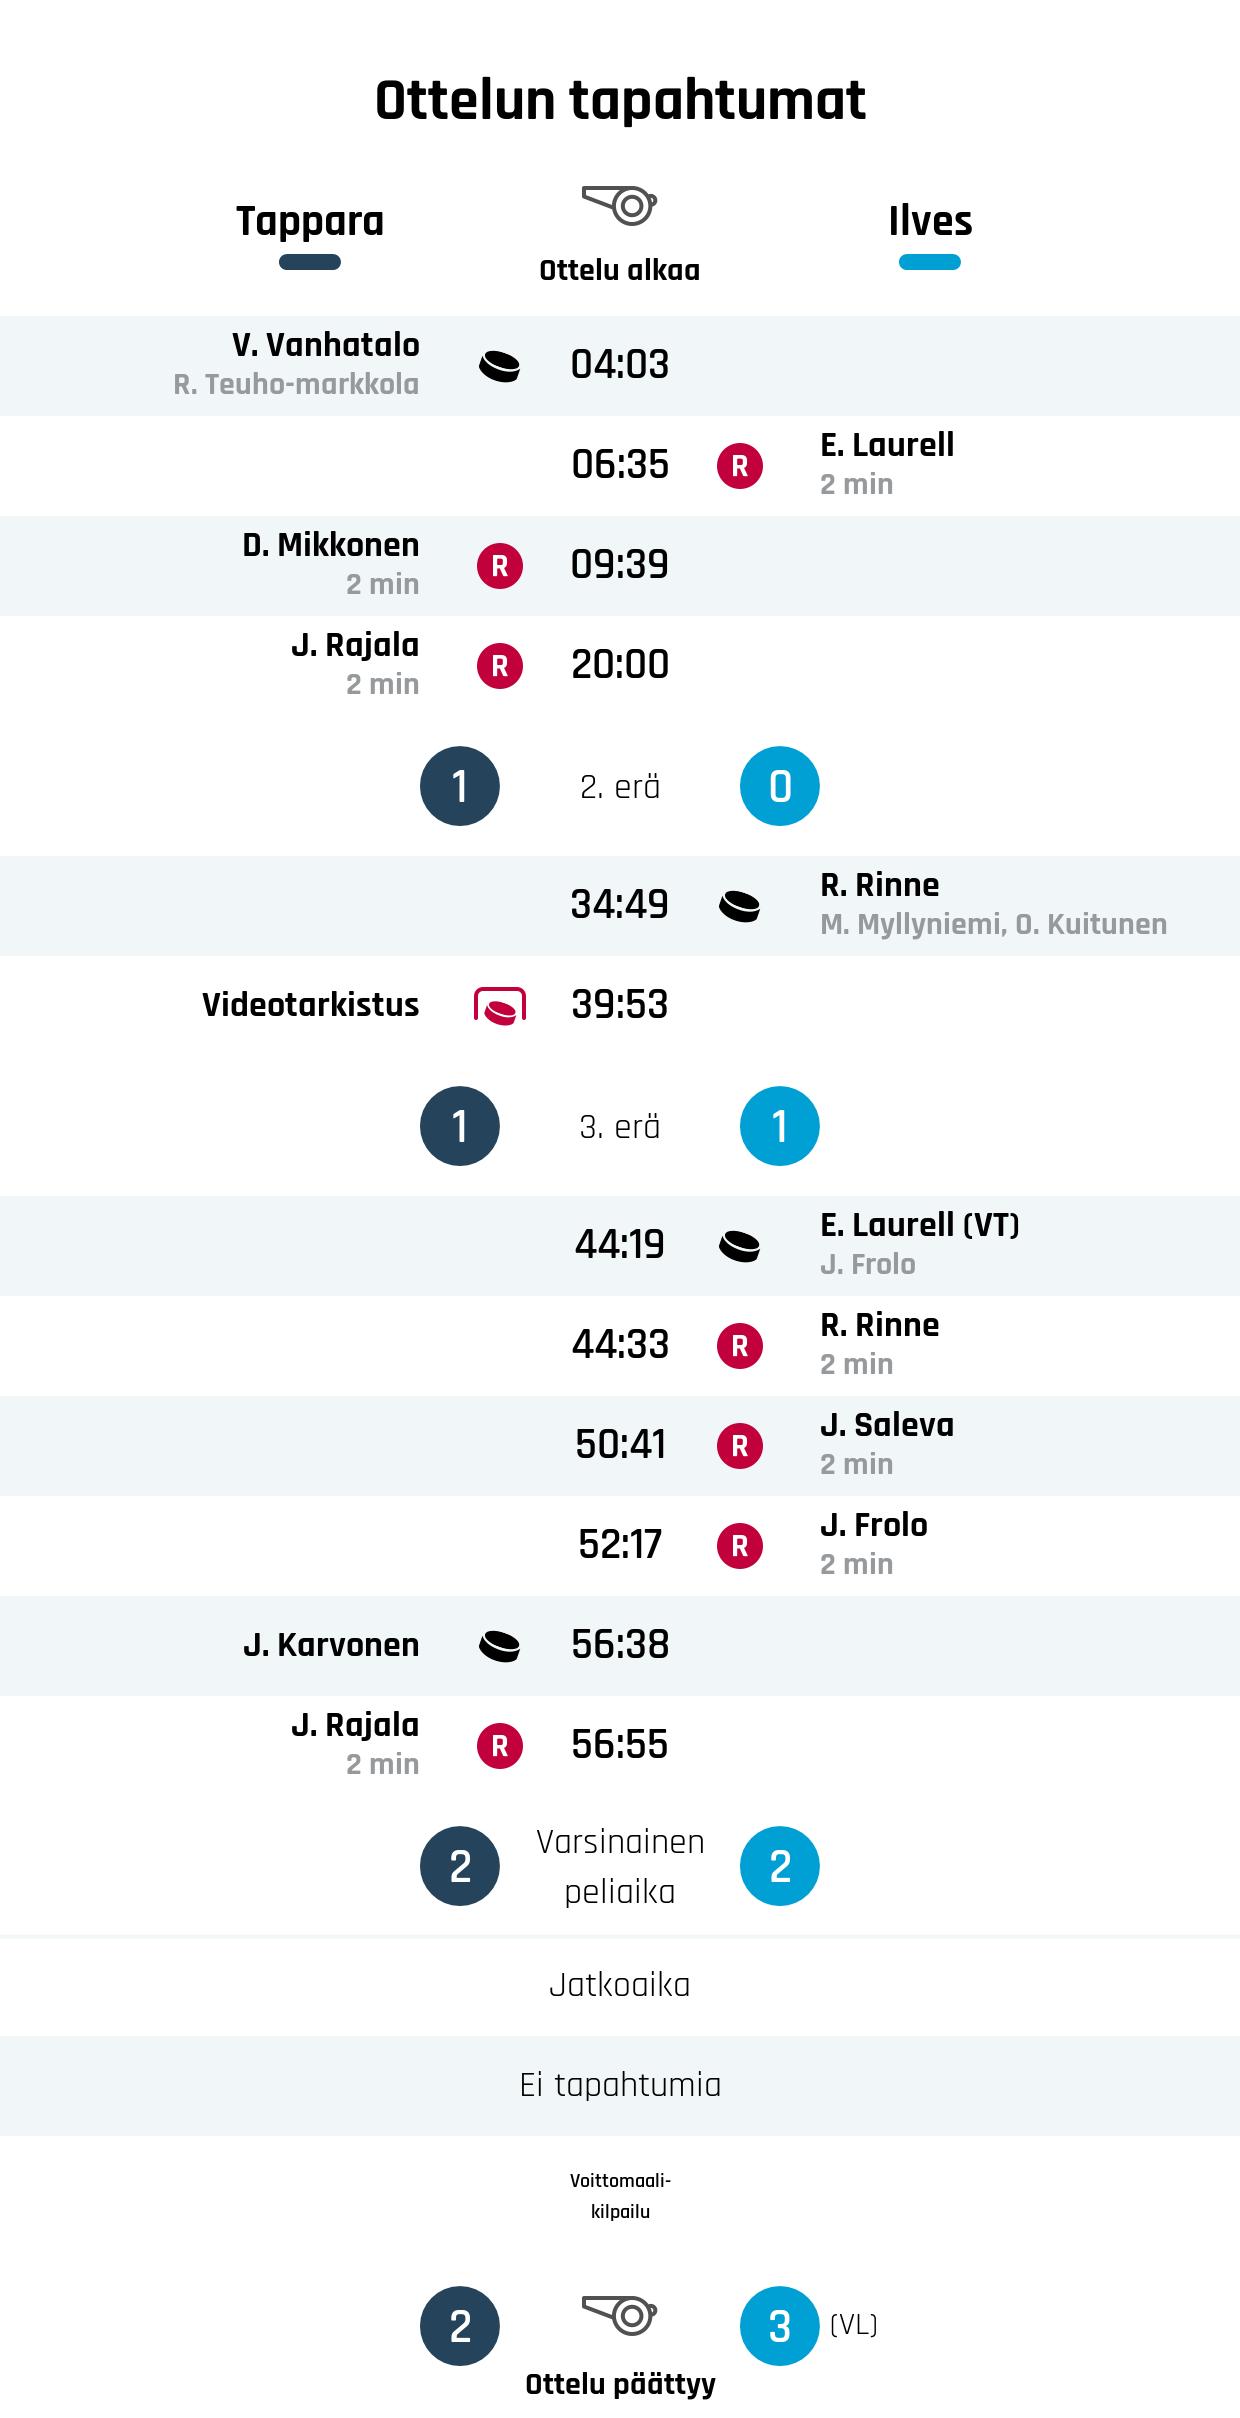Click the 2. erä period label
The height and width of the screenshot is (2418, 1240).
coord(620,787)
